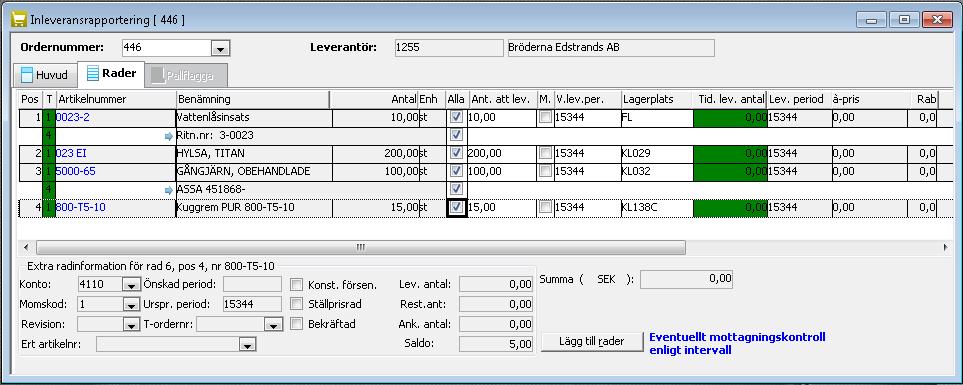The image size is (963, 385).
Task: Open the Ert artikelnr dropdown
Action: pyautogui.click(x=247, y=345)
